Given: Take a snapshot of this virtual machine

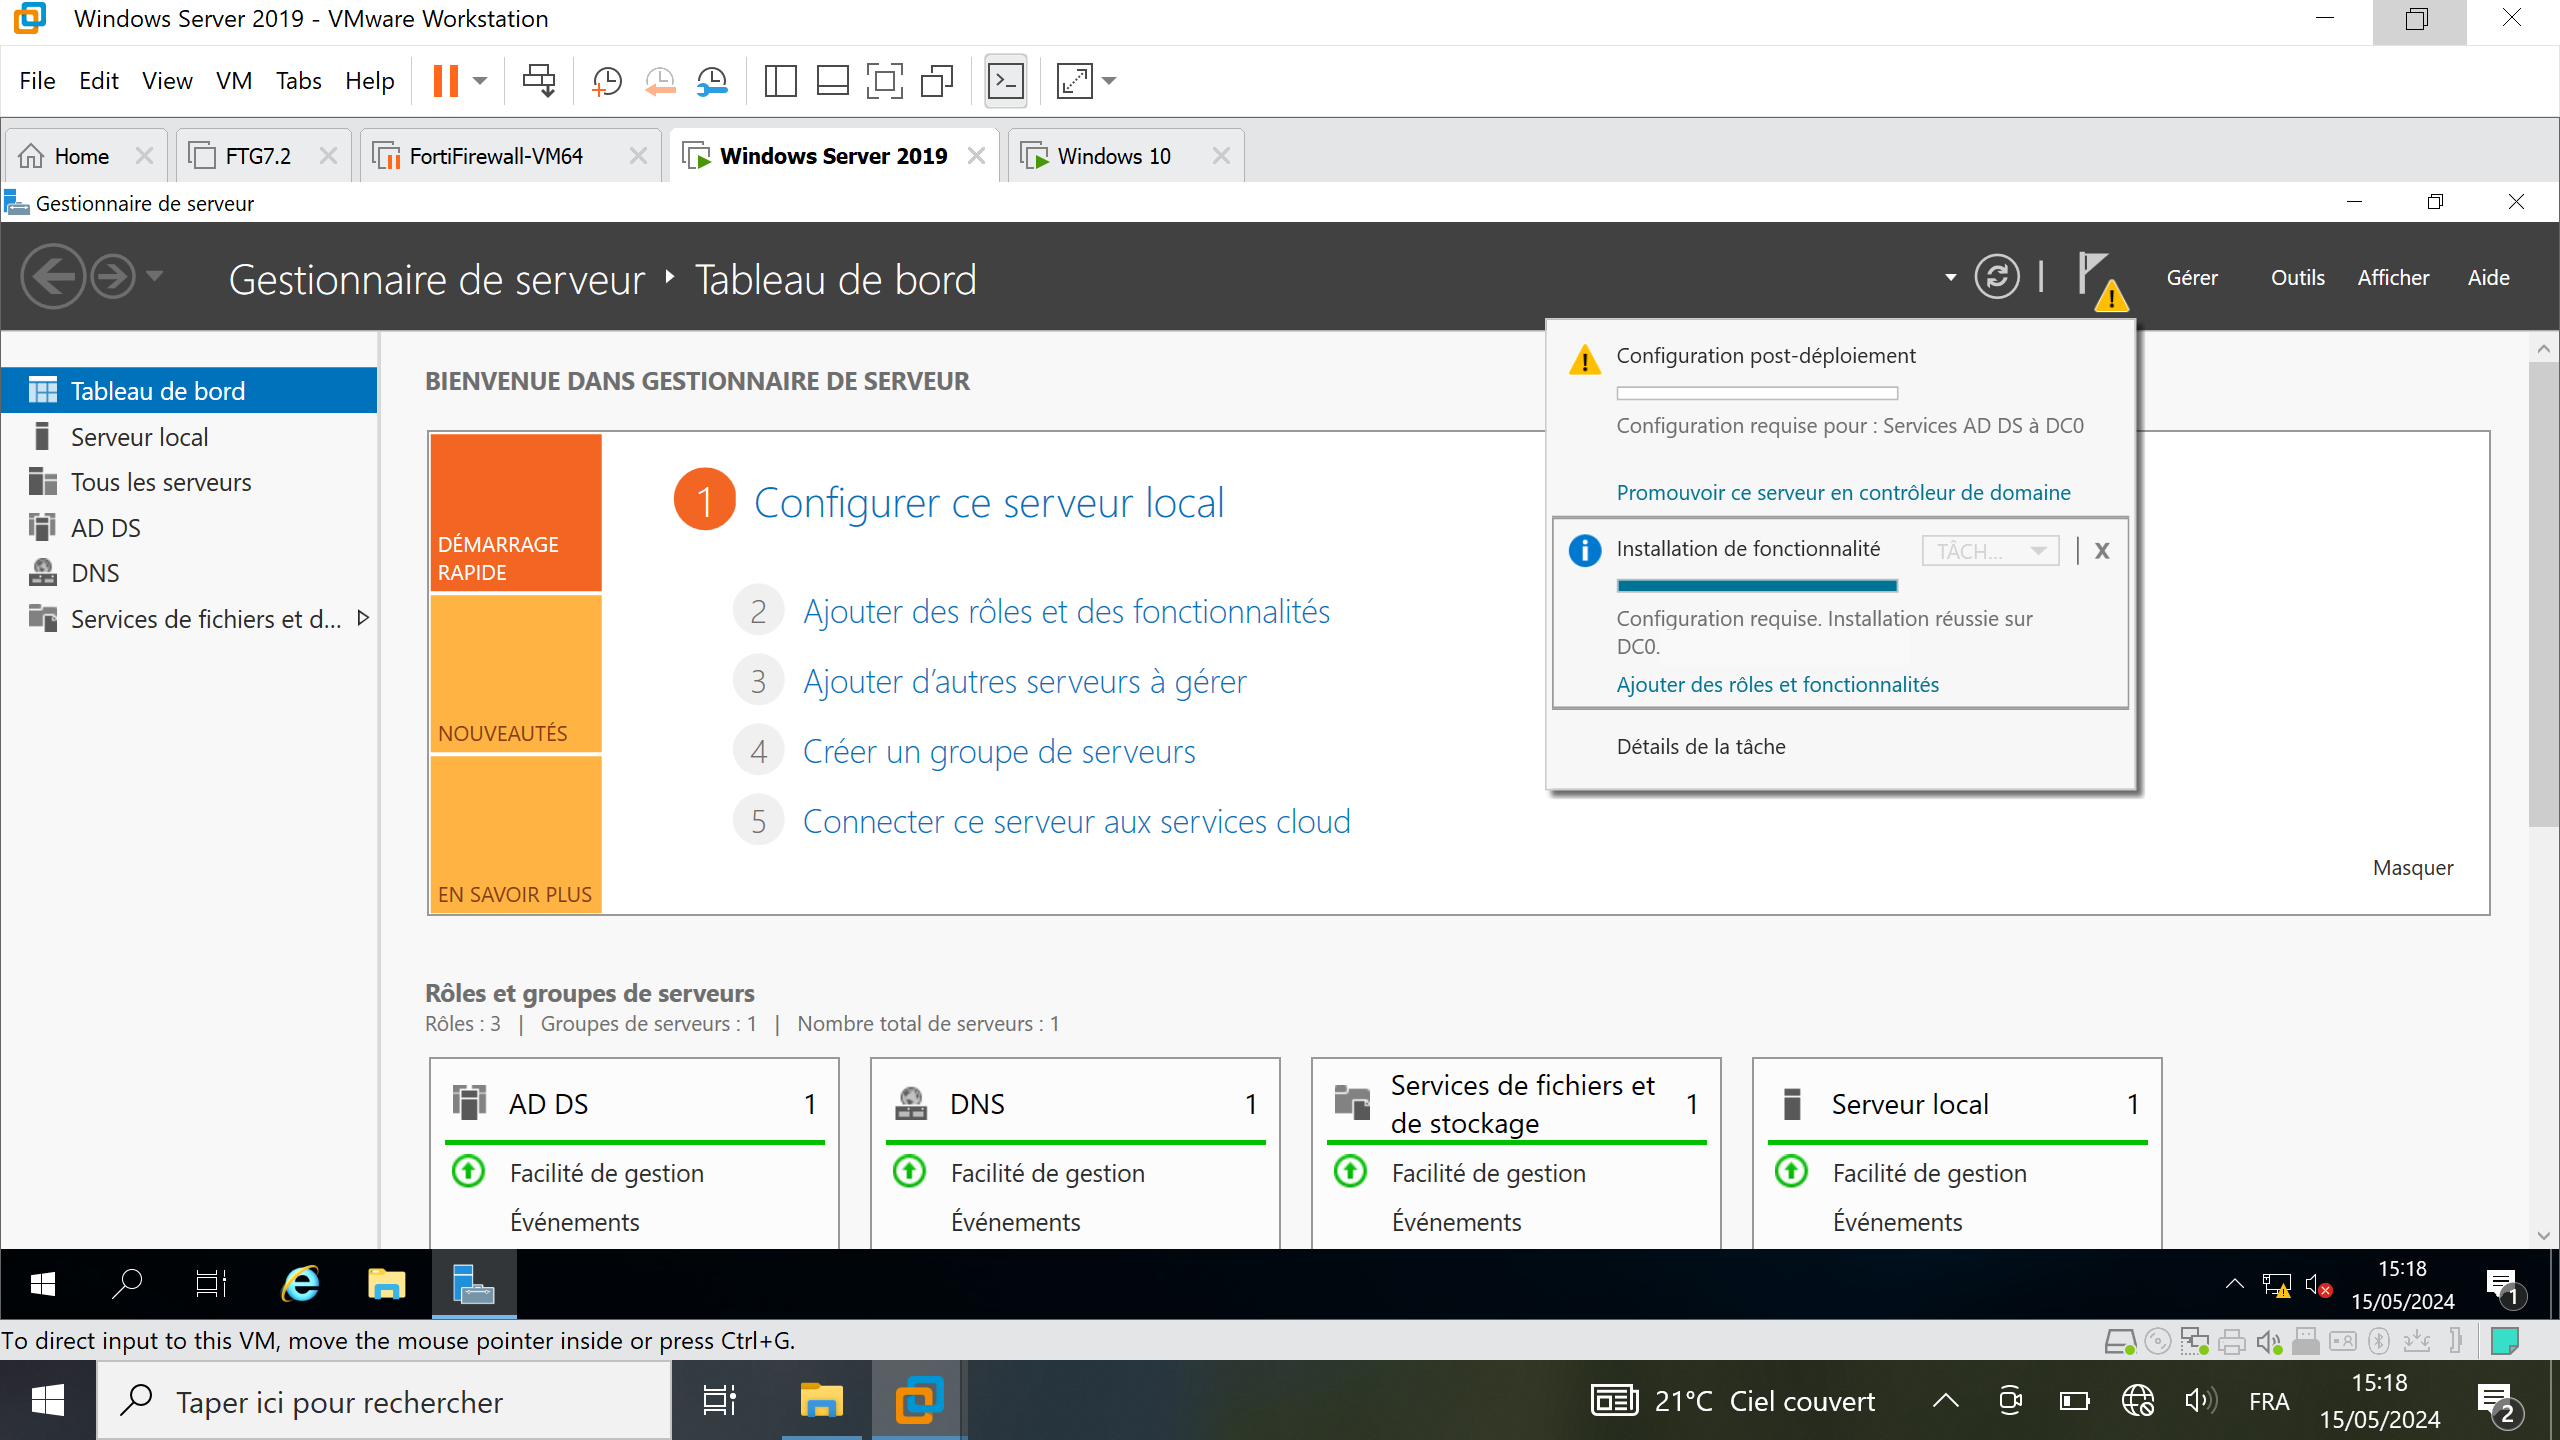Looking at the screenshot, I should [606, 81].
